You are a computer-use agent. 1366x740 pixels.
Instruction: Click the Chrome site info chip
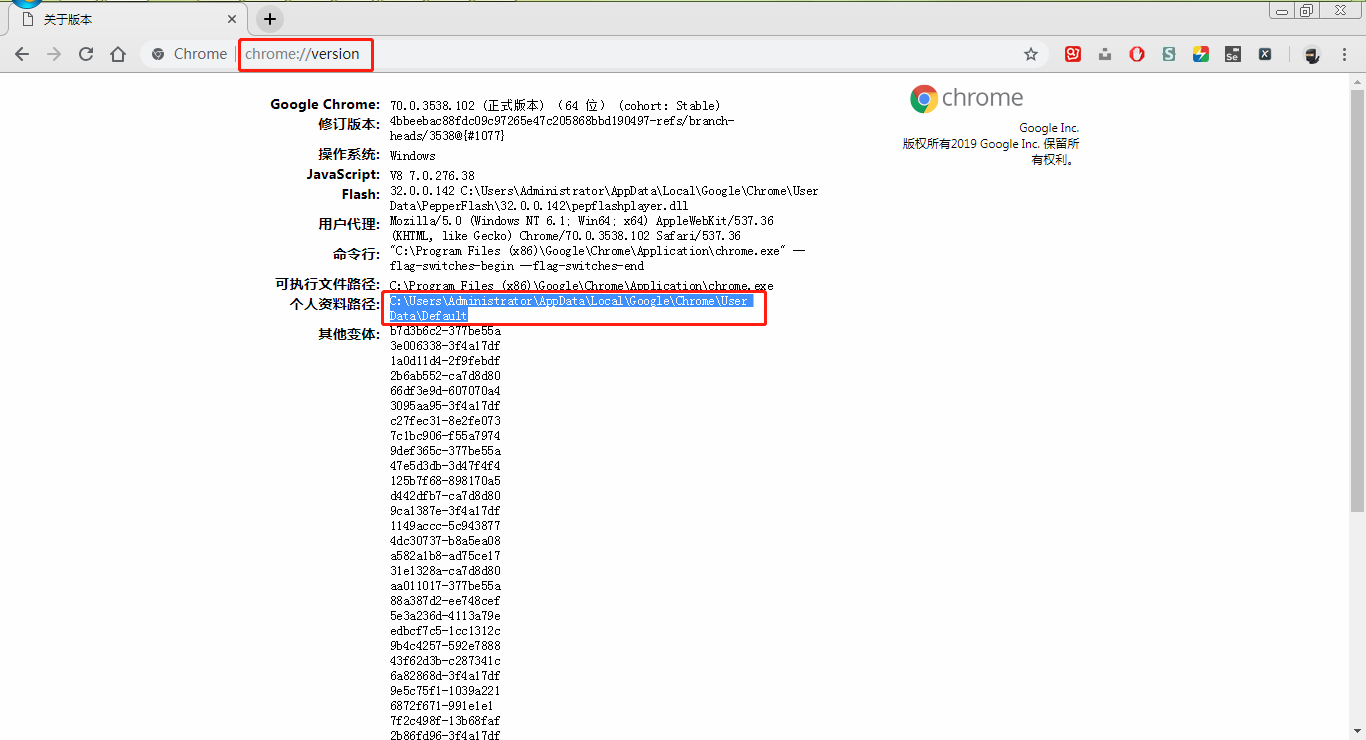pyautogui.click(x=189, y=54)
